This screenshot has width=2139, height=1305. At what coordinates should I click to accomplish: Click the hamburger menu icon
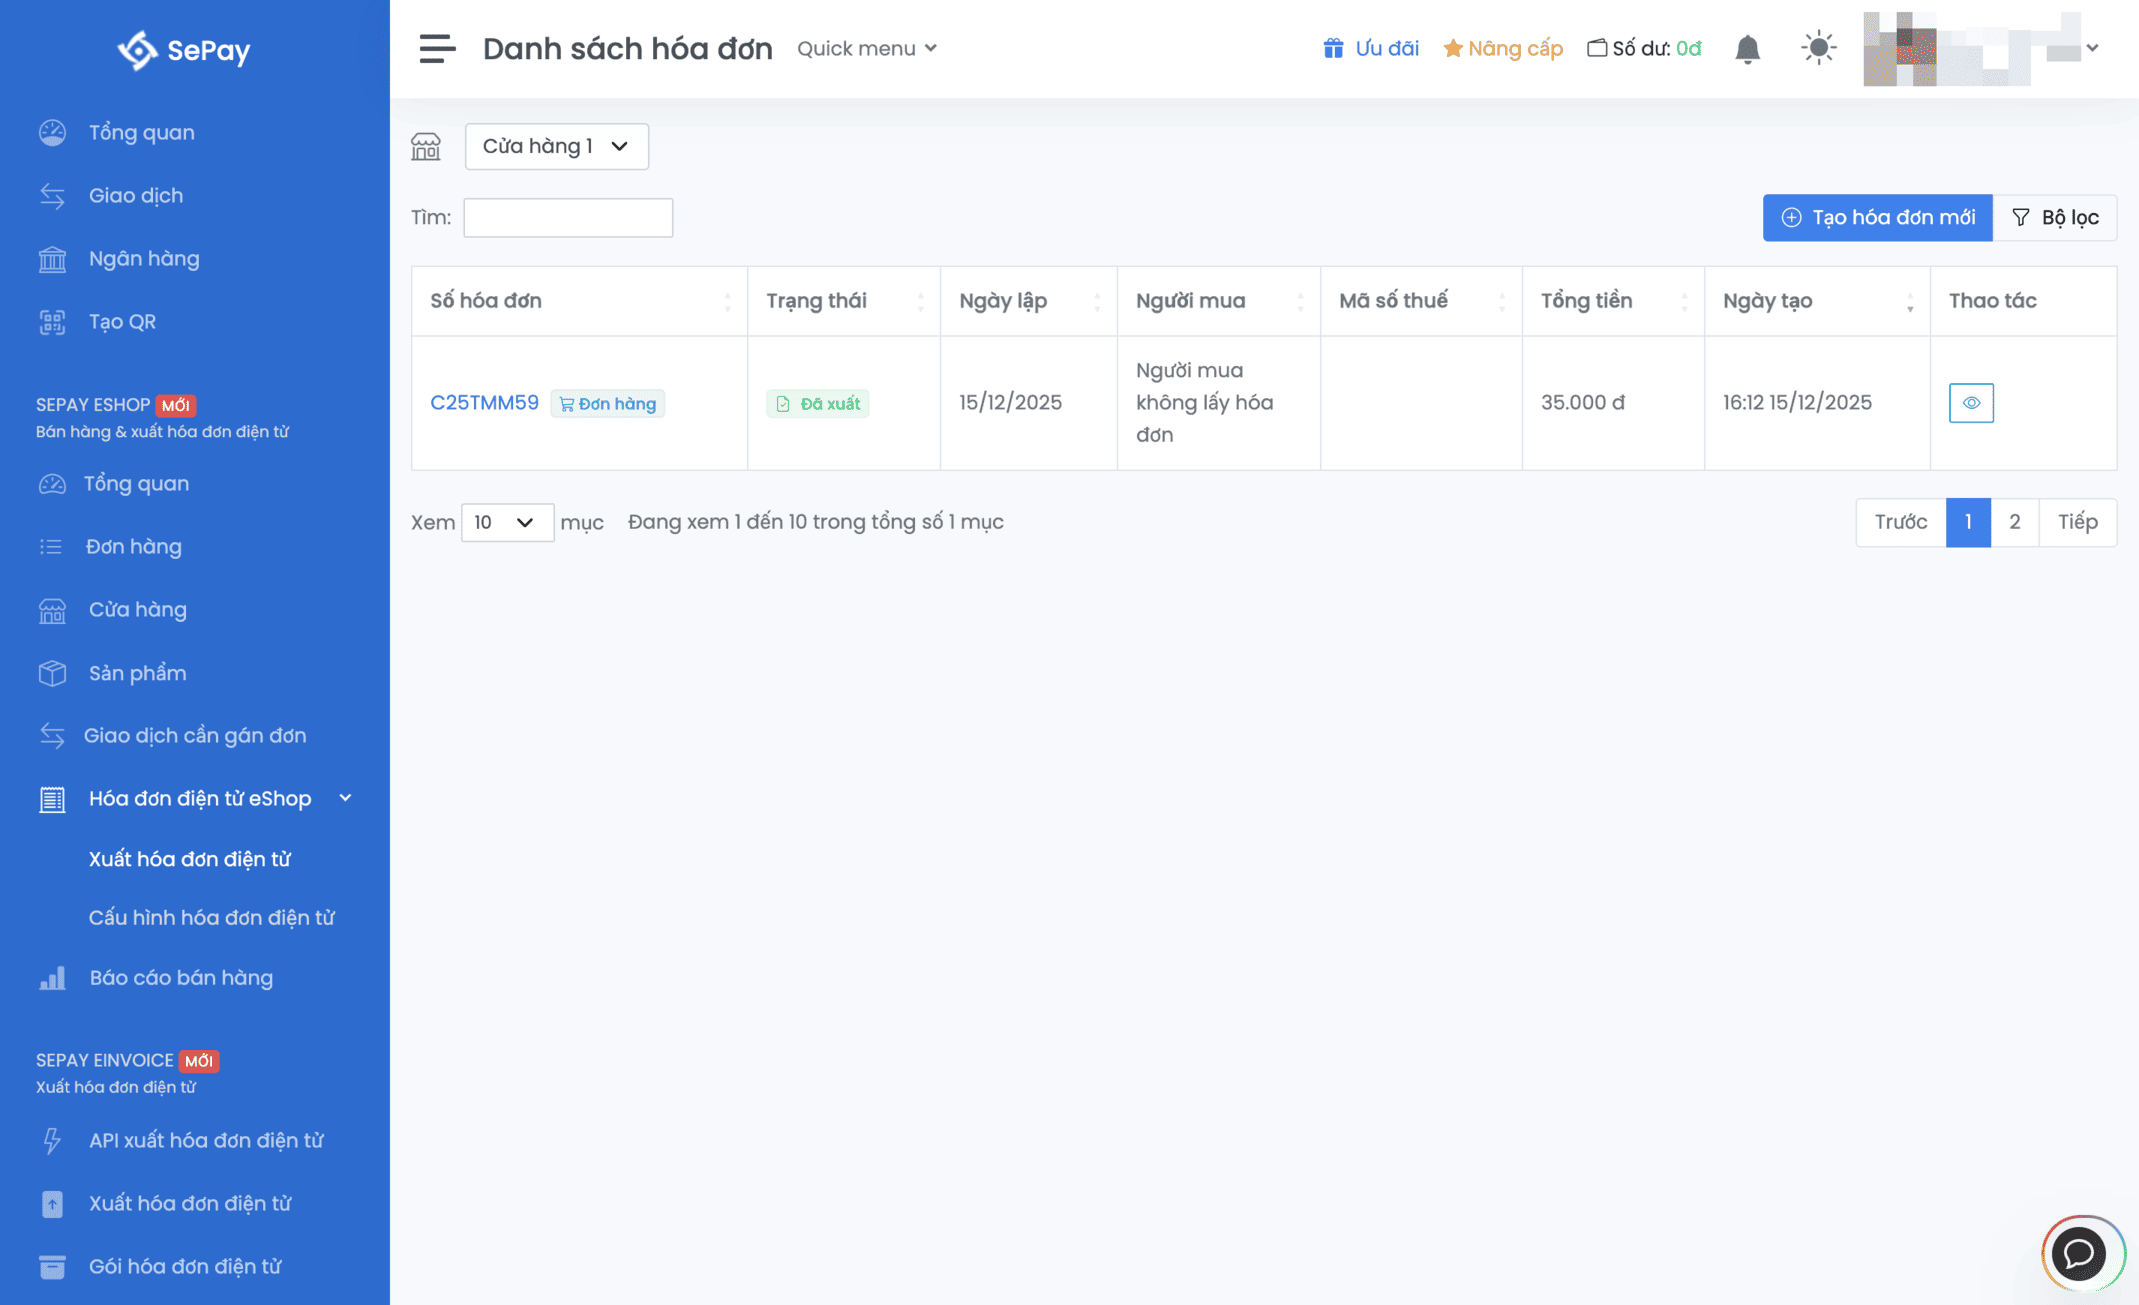(437, 48)
